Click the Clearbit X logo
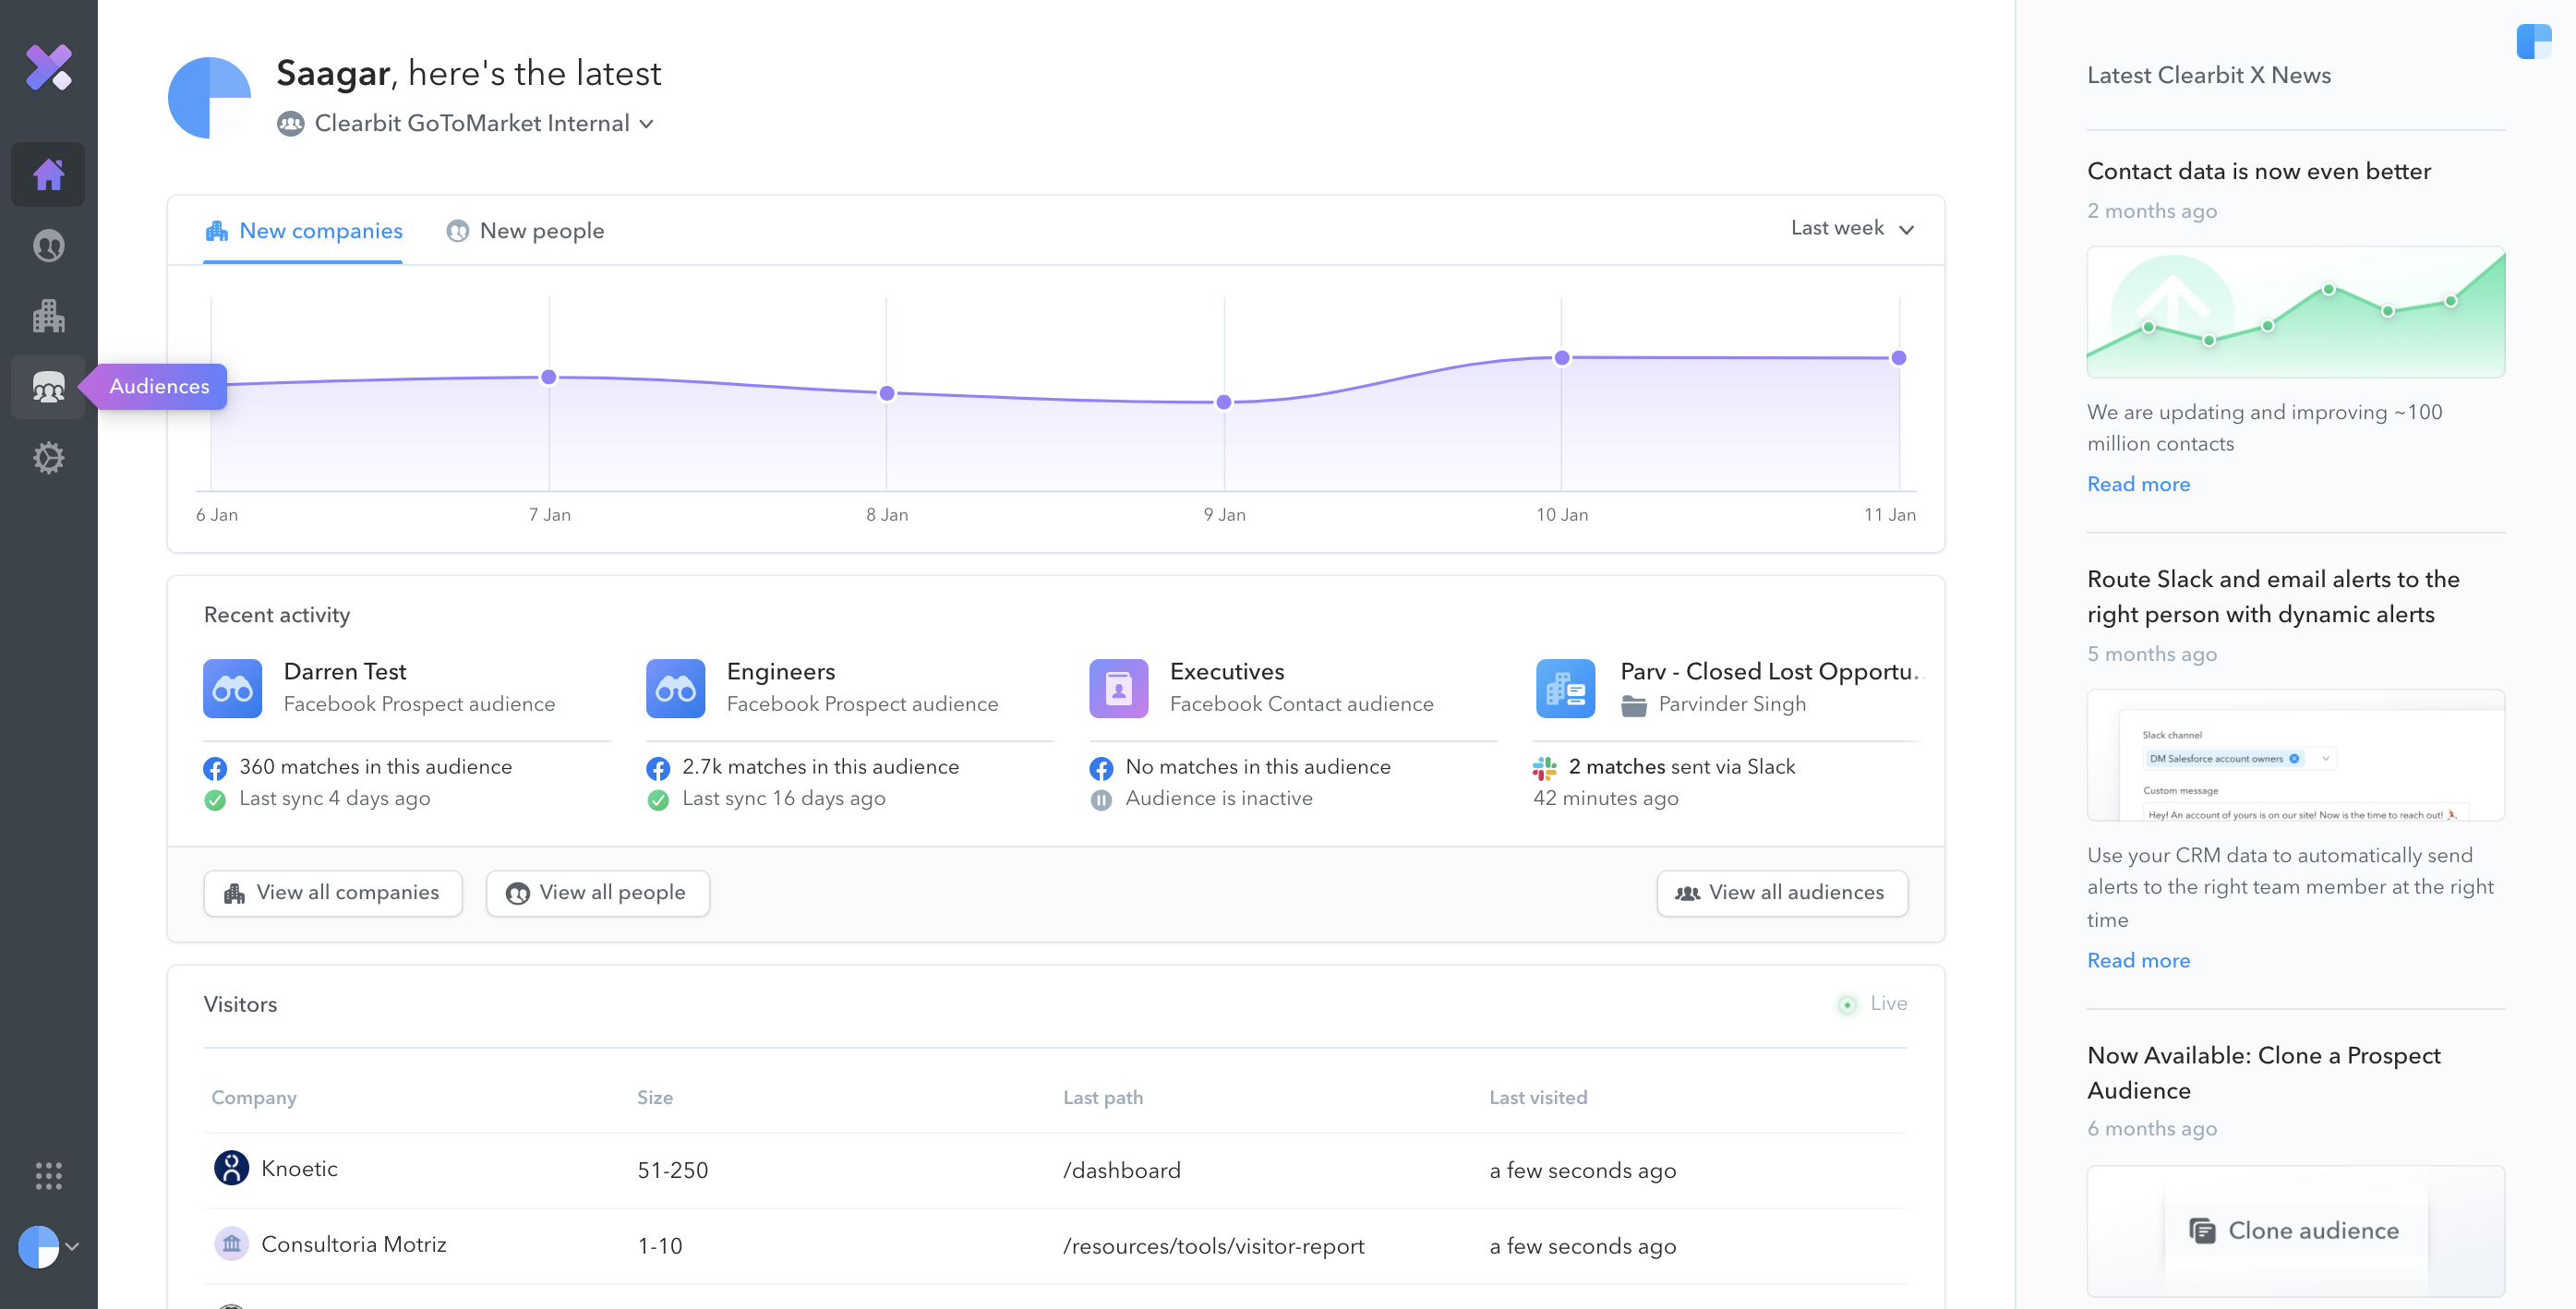 click(48, 68)
